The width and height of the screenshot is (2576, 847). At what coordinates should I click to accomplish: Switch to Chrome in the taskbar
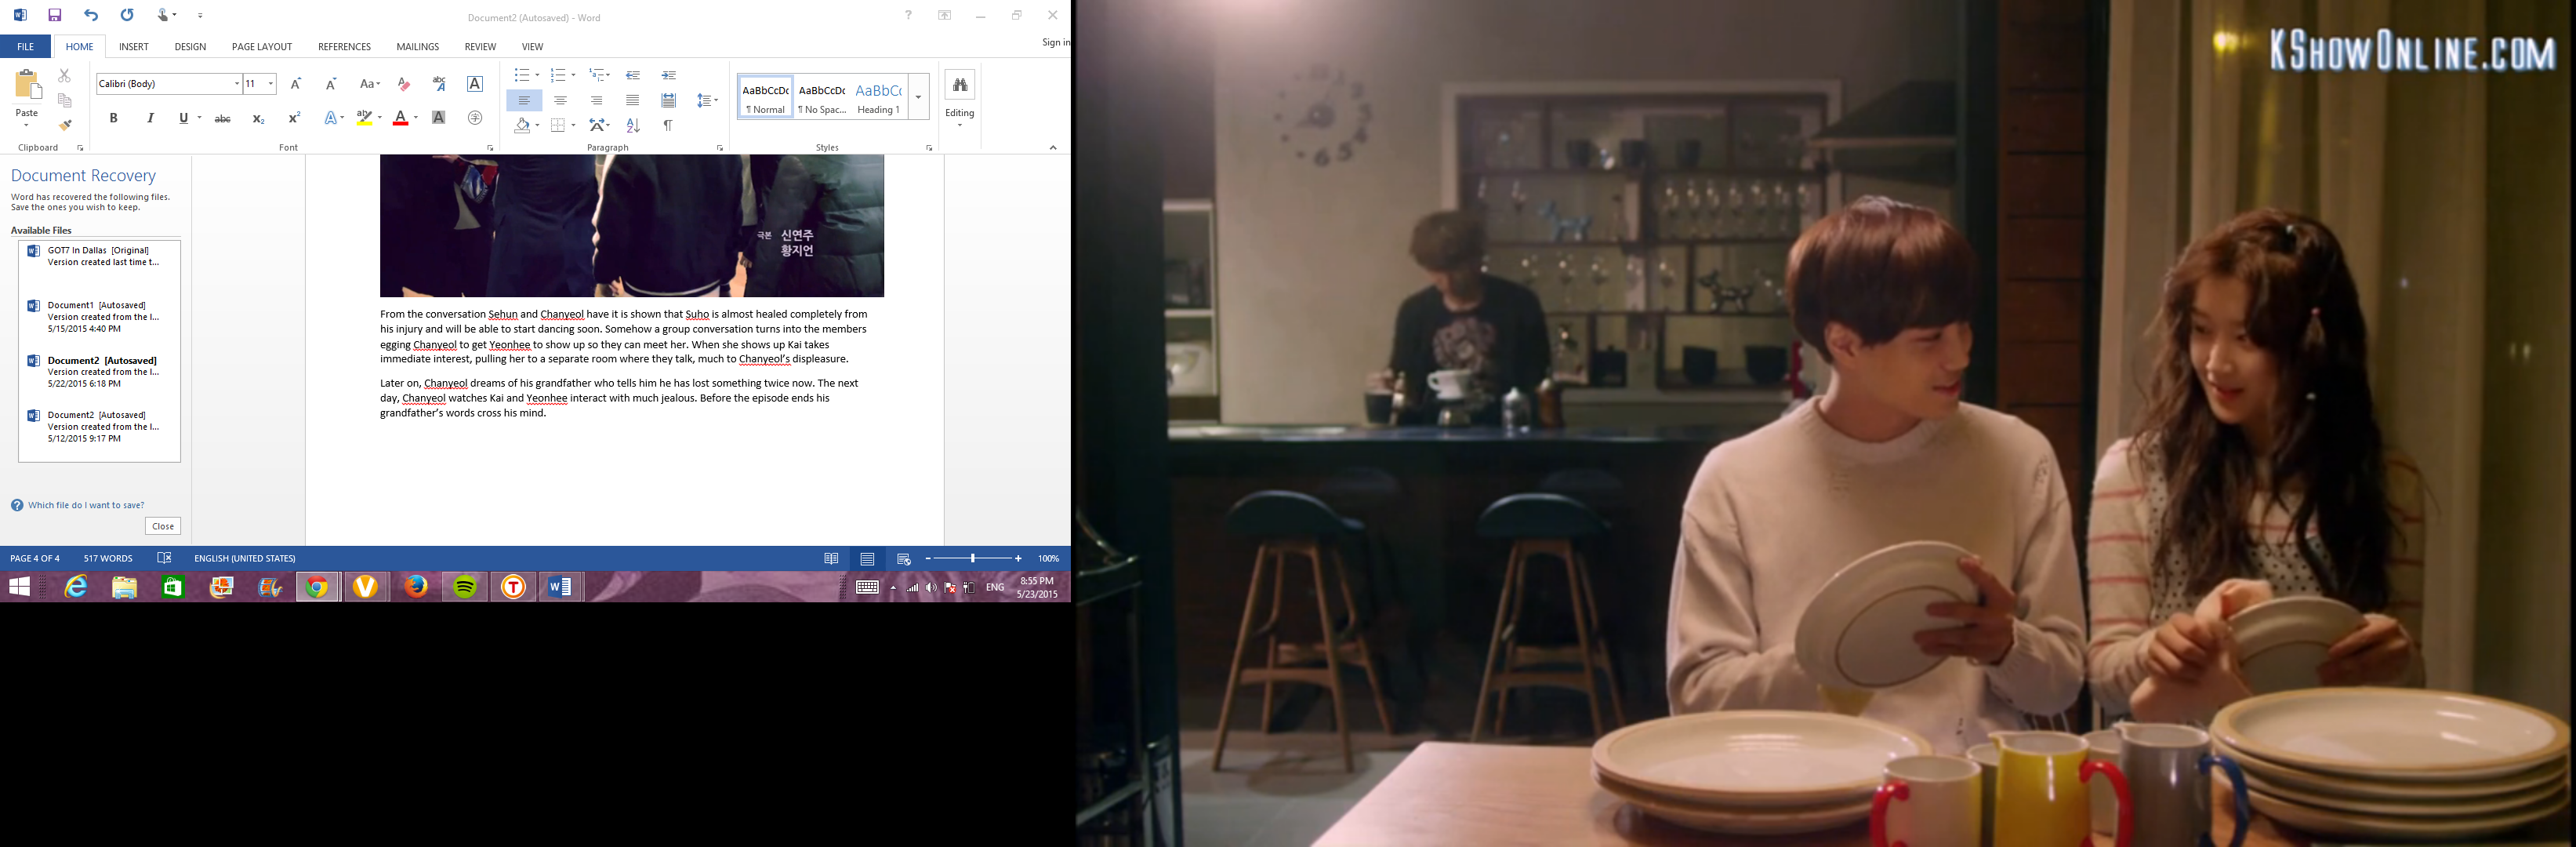(318, 587)
